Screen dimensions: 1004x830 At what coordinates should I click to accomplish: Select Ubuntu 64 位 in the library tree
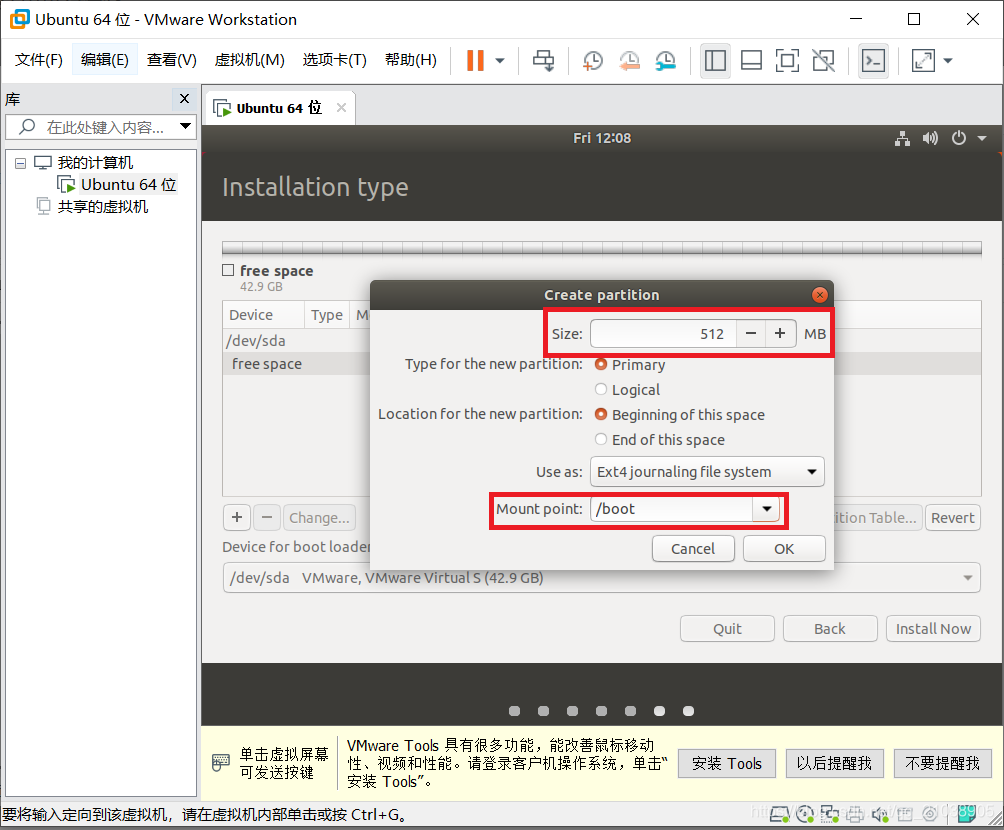click(128, 184)
